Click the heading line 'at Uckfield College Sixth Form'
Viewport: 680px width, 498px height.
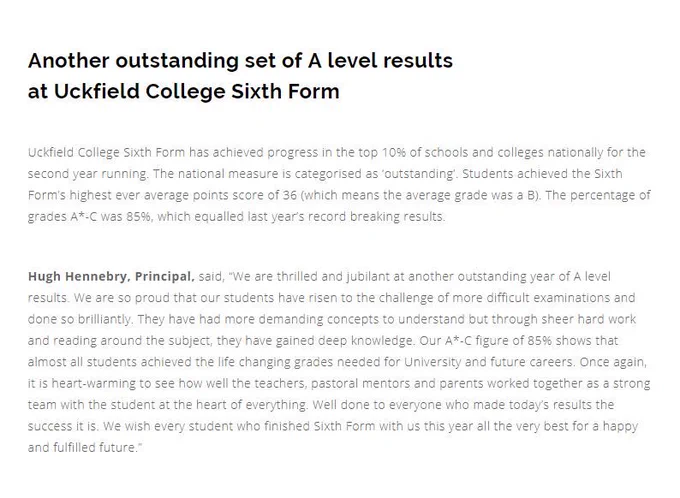tap(183, 91)
